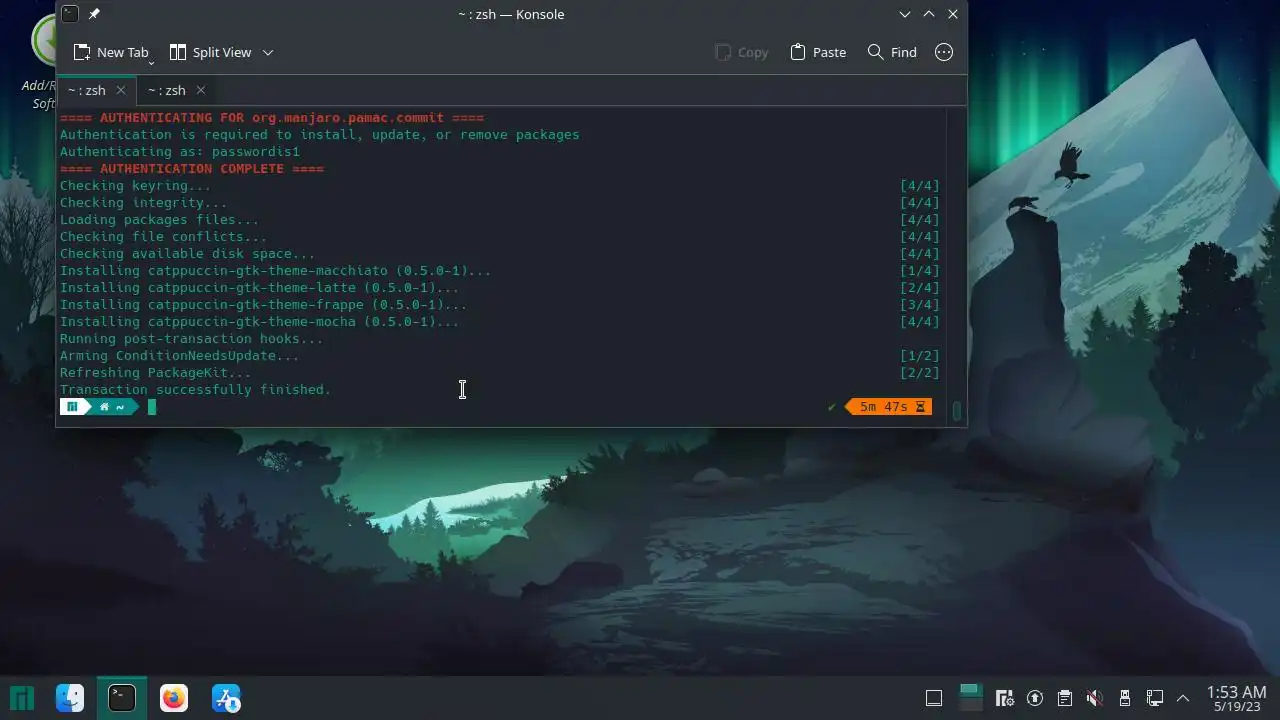Launch Firefox from the taskbar
The height and width of the screenshot is (720, 1280).
(174, 698)
